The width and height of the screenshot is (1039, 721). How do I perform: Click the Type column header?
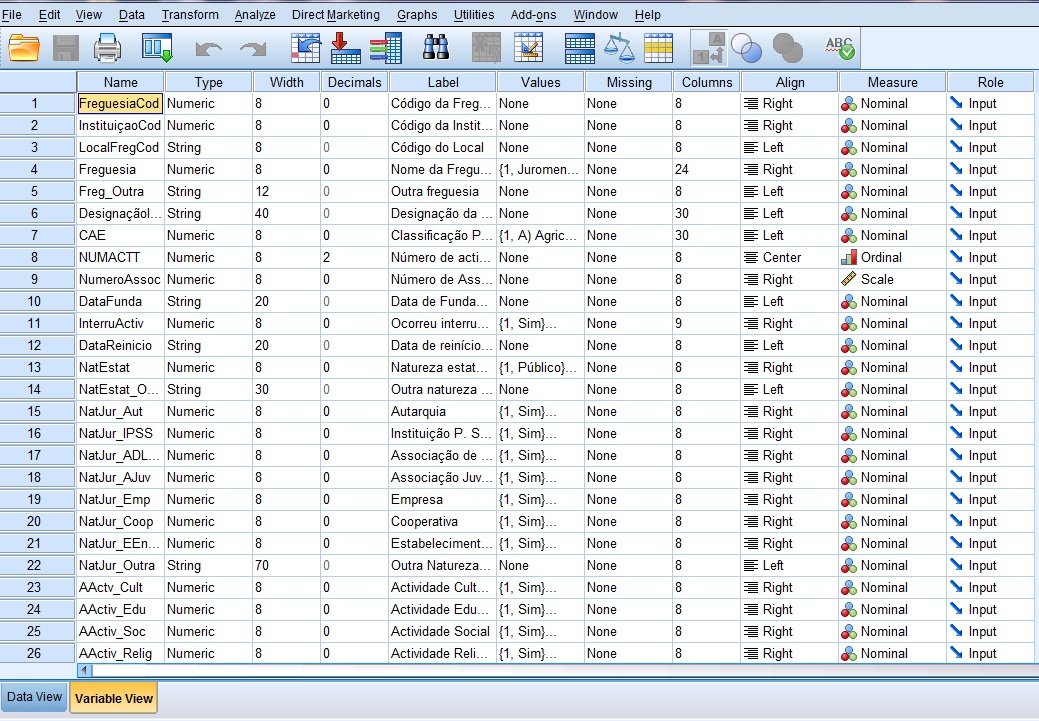coord(208,82)
